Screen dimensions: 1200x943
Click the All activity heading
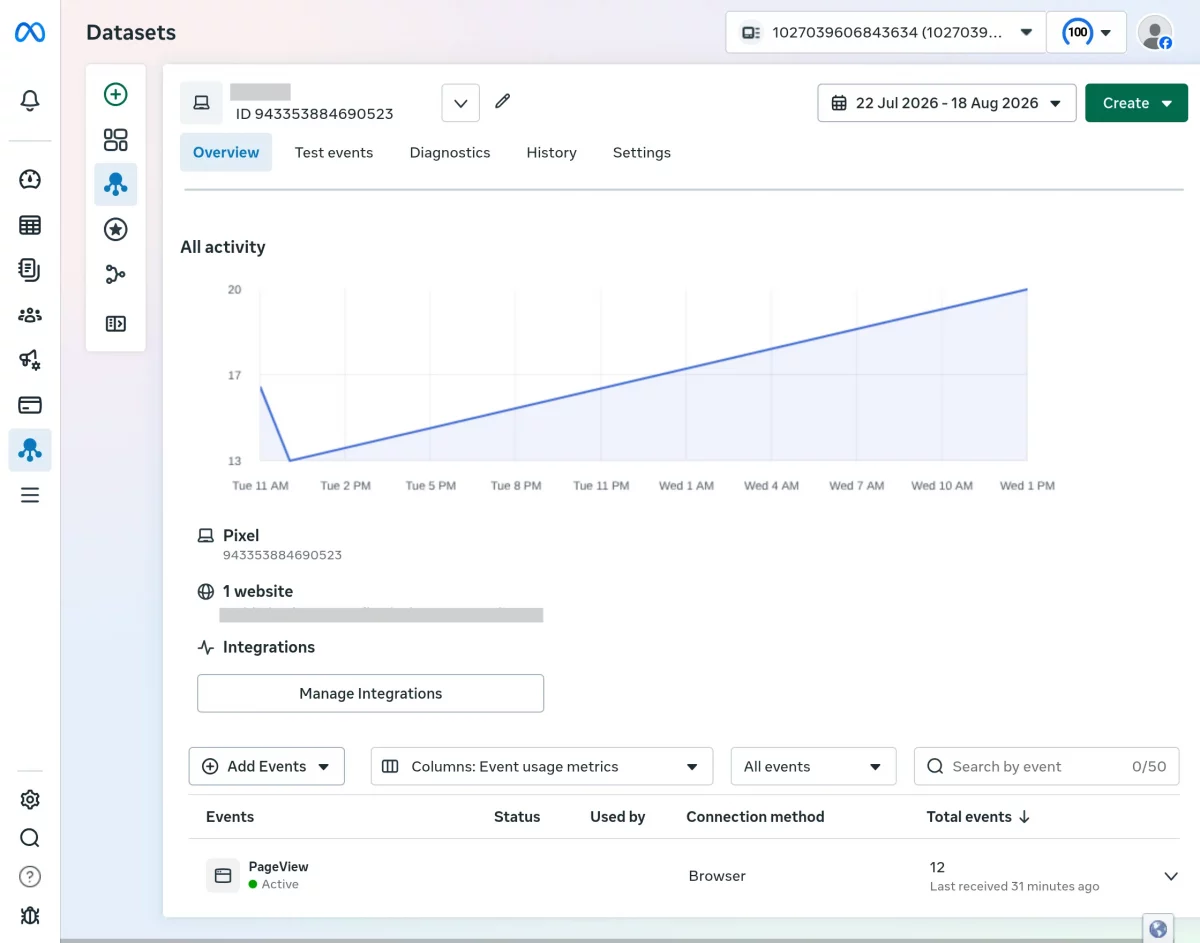pos(223,247)
